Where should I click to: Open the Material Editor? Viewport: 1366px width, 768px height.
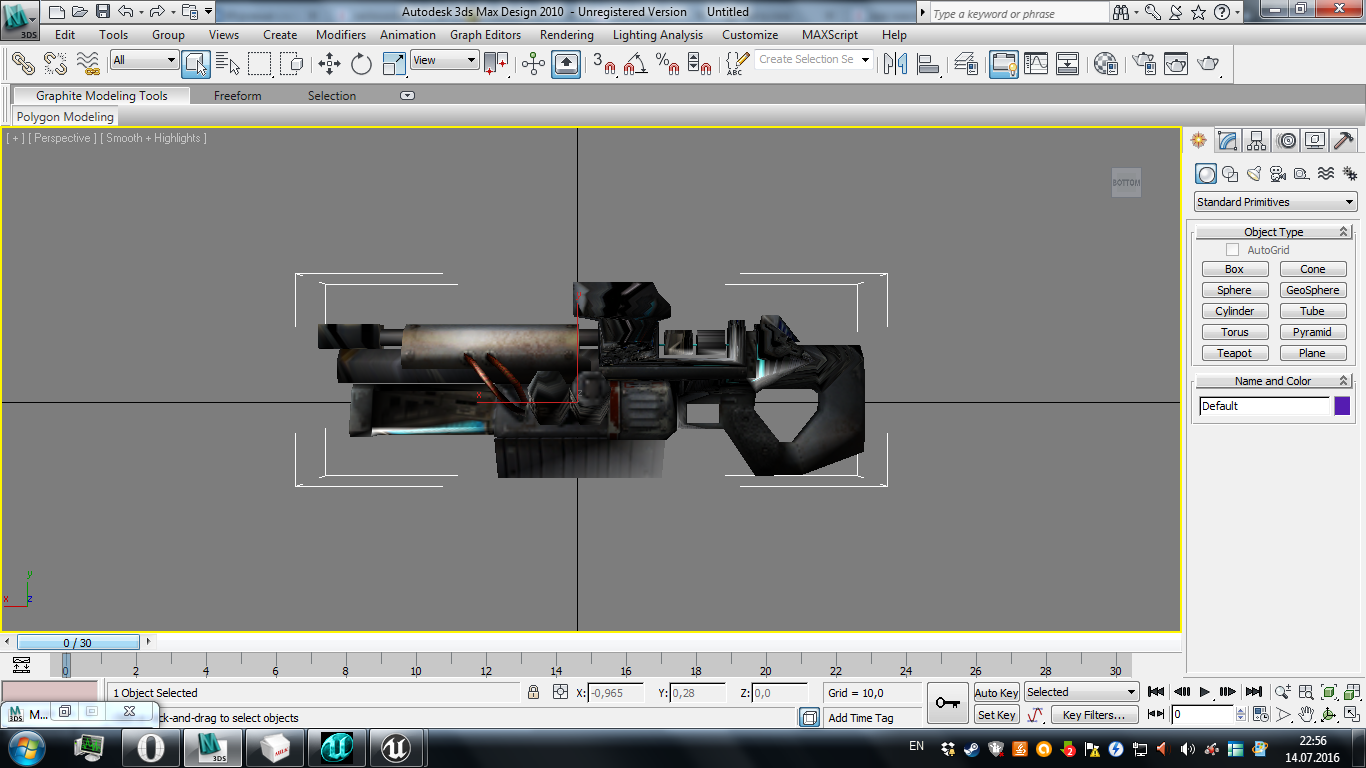(1106, 64)
